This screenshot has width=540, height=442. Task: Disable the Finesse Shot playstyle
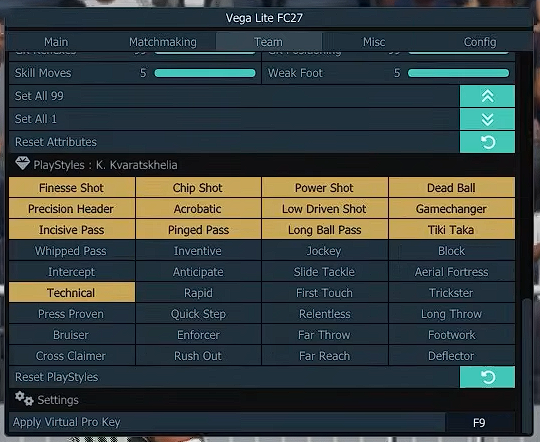click(x=72, y=188)
